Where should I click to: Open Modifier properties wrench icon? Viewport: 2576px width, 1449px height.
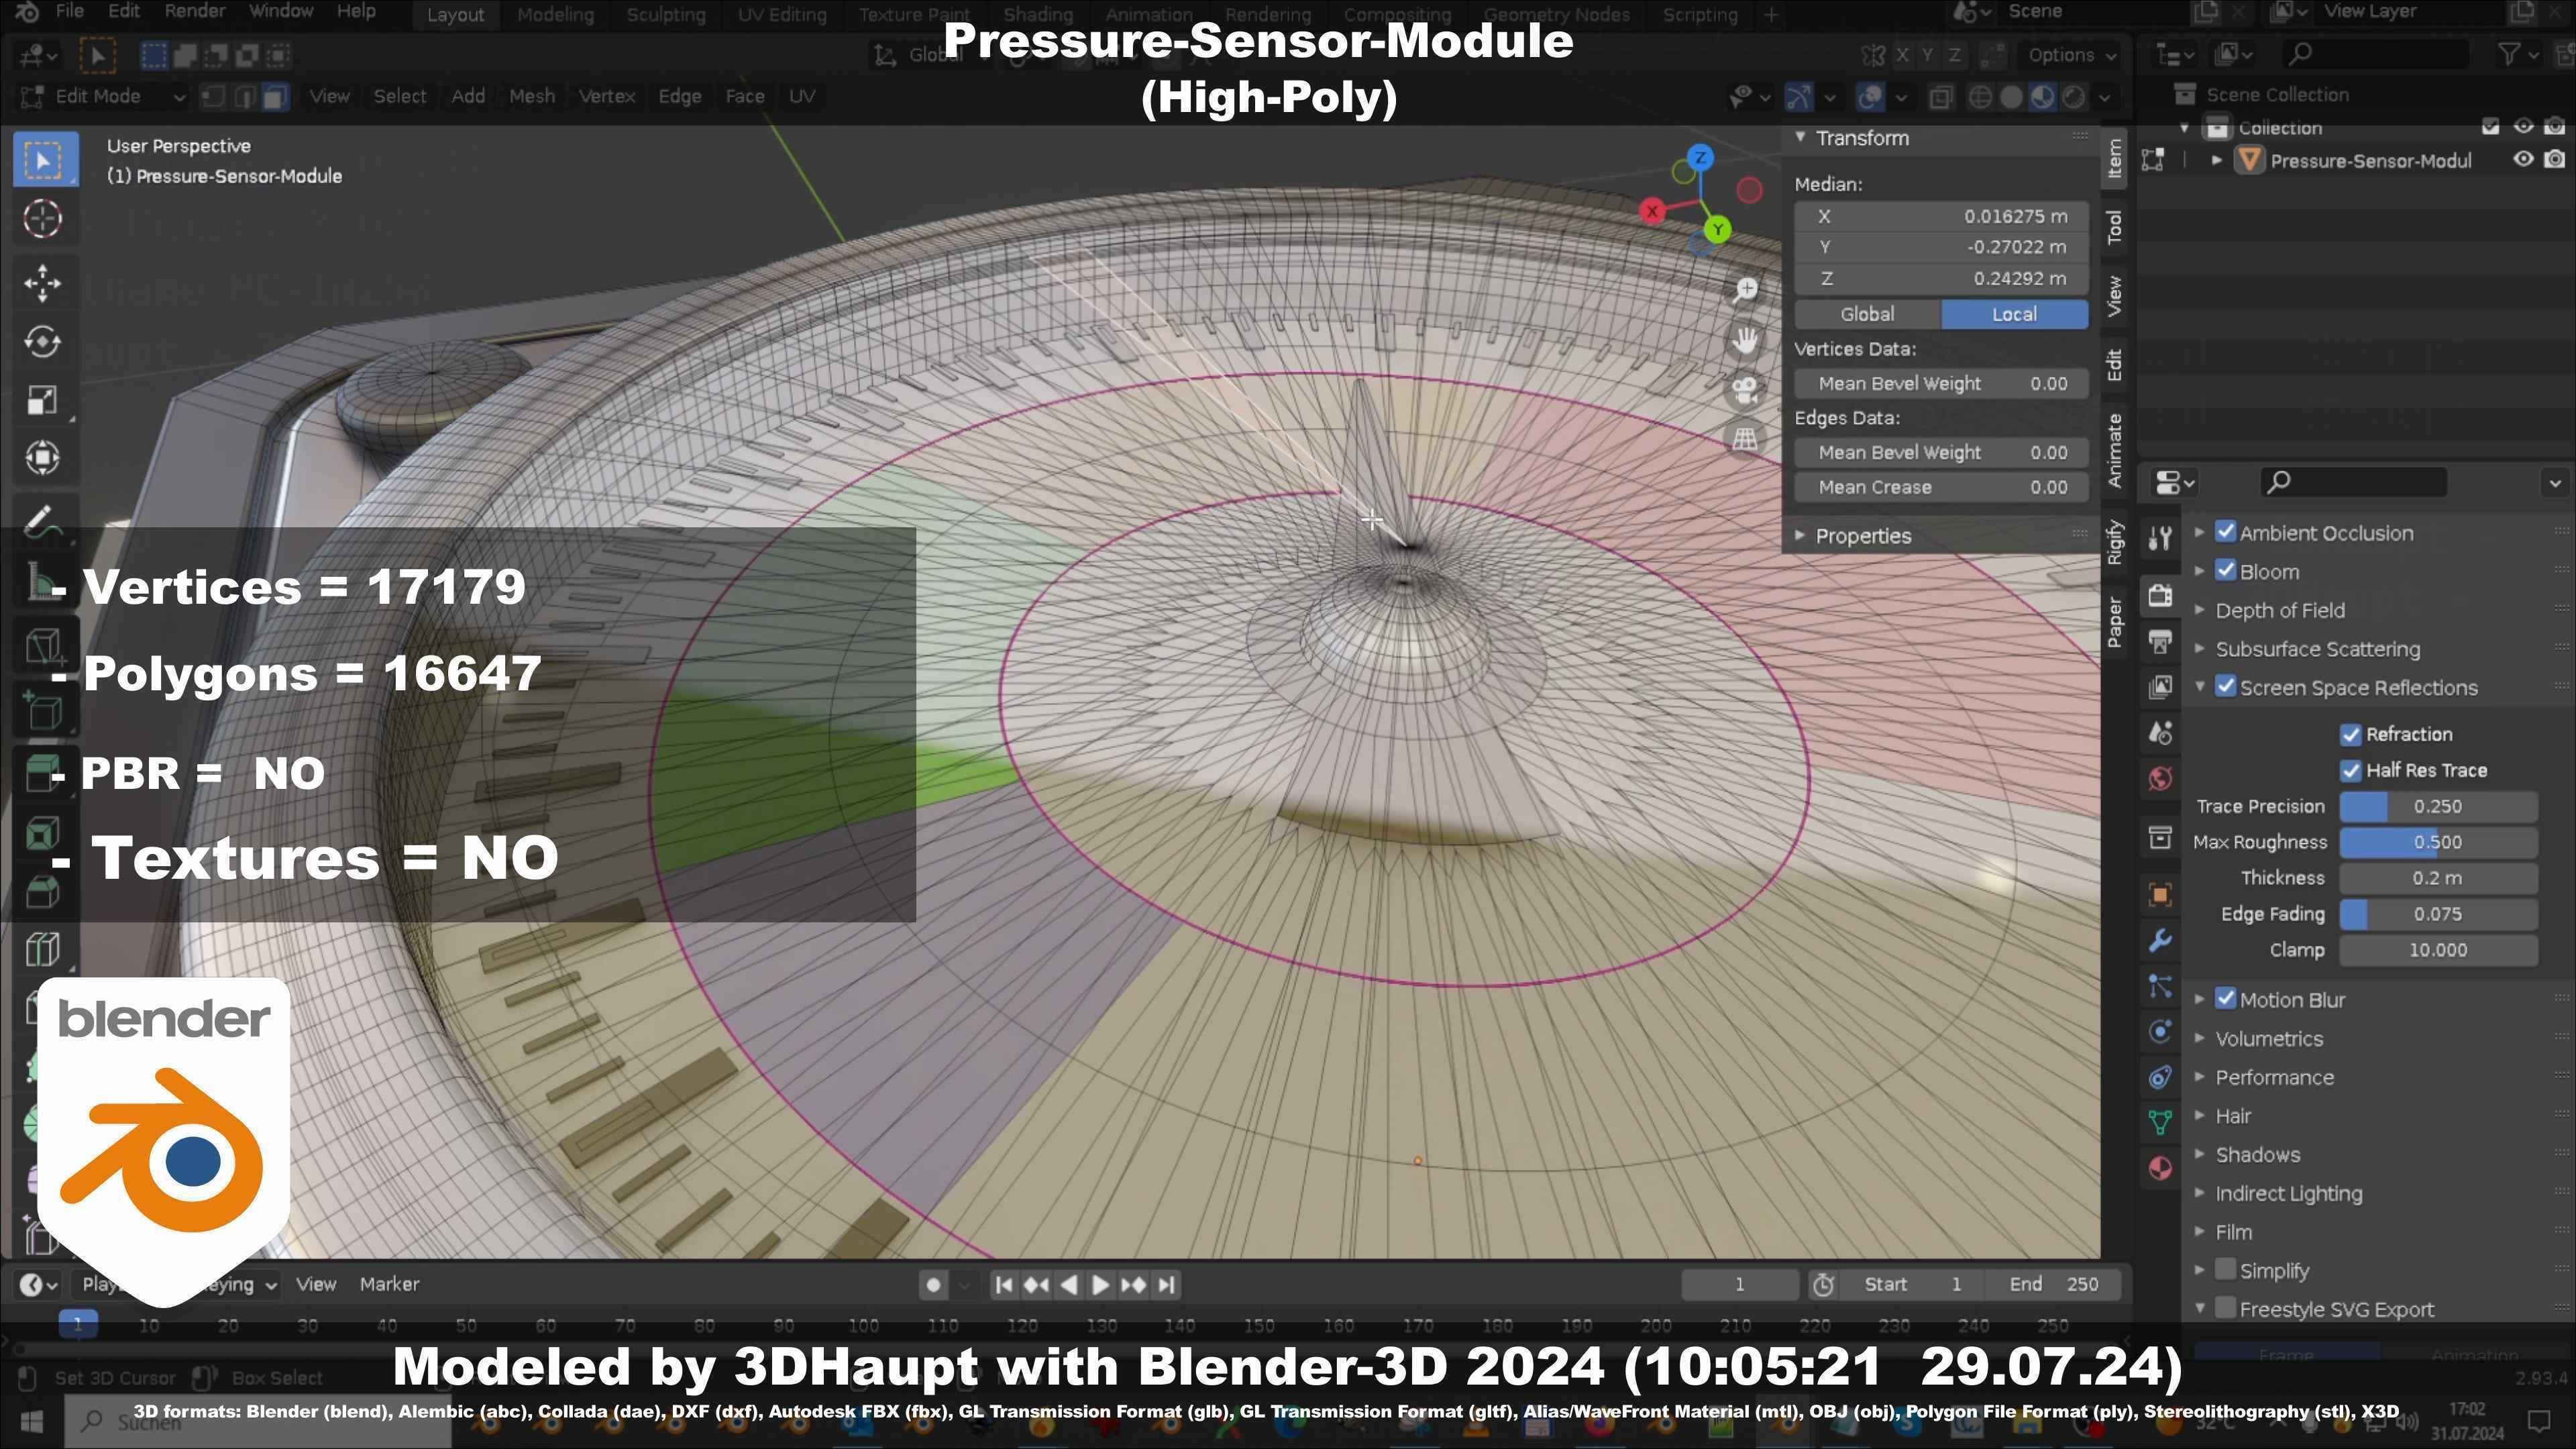pyautogui.click(x=2160, y=940)
